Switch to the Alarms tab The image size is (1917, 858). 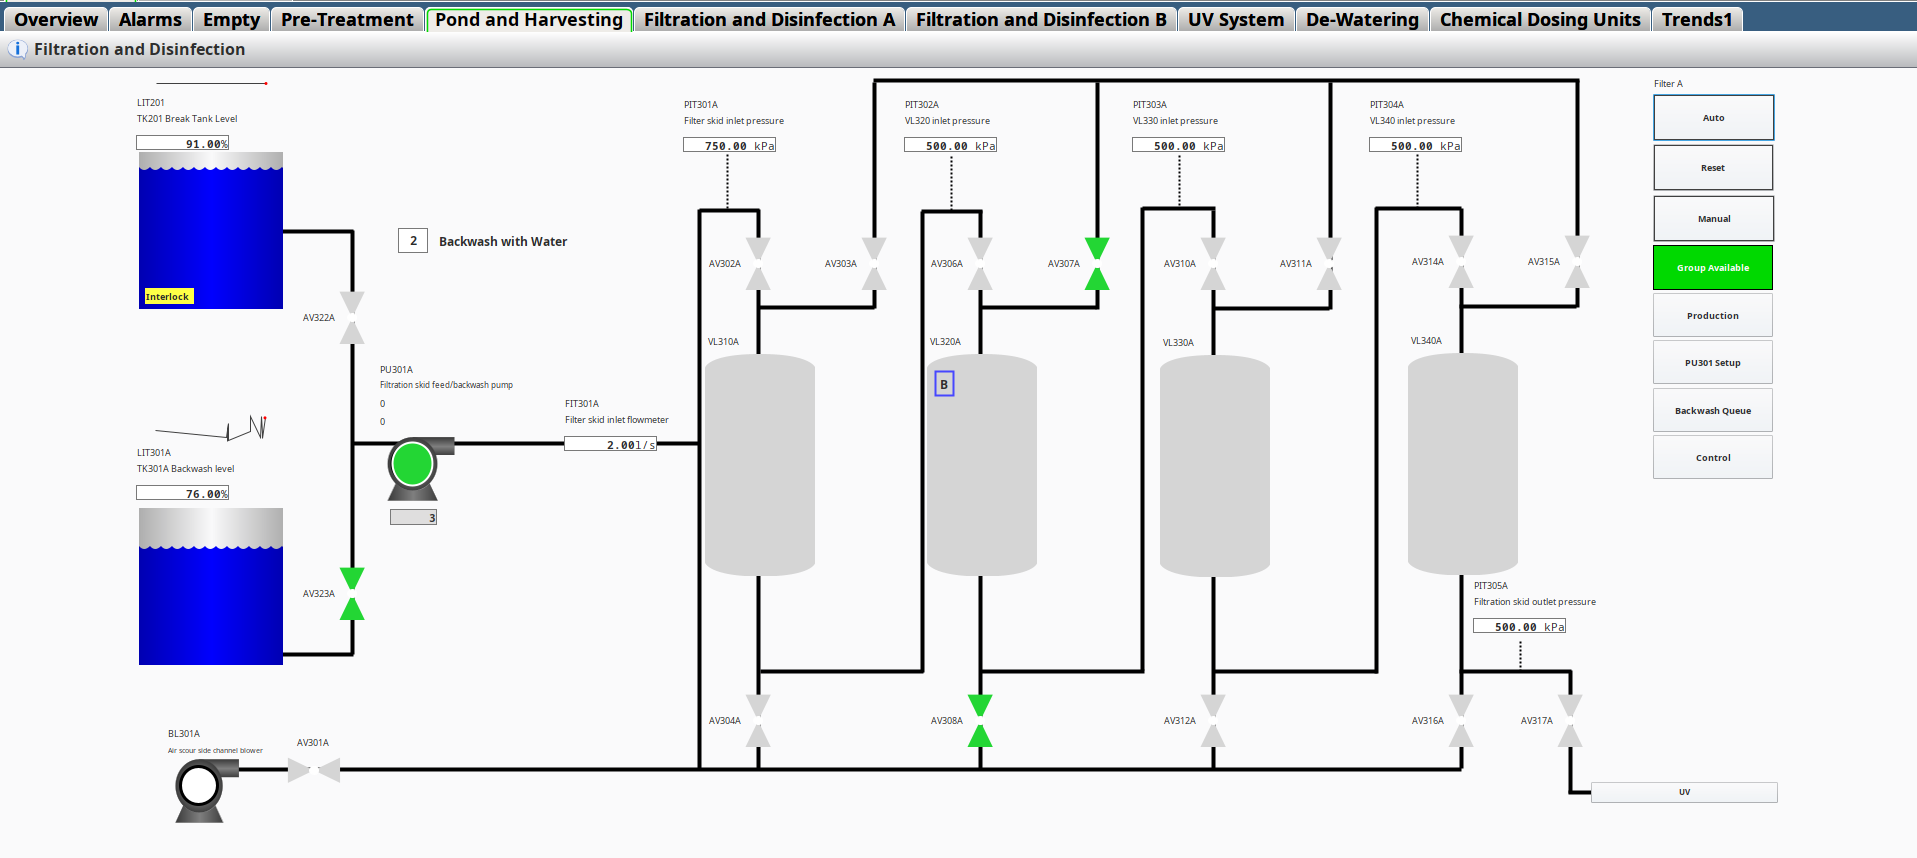coord(150,19)
